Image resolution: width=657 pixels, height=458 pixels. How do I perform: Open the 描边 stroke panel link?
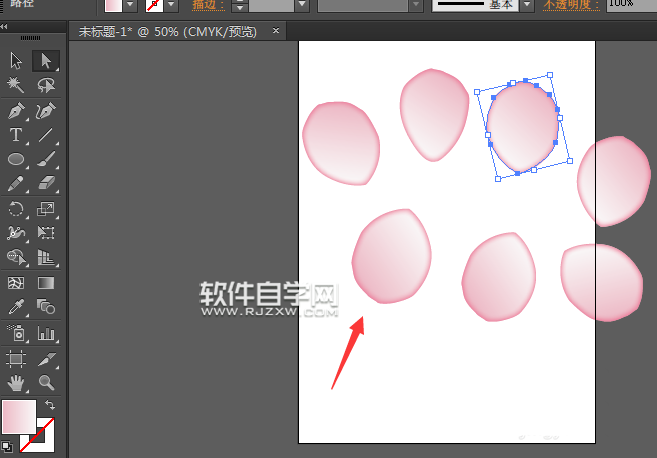208,5
